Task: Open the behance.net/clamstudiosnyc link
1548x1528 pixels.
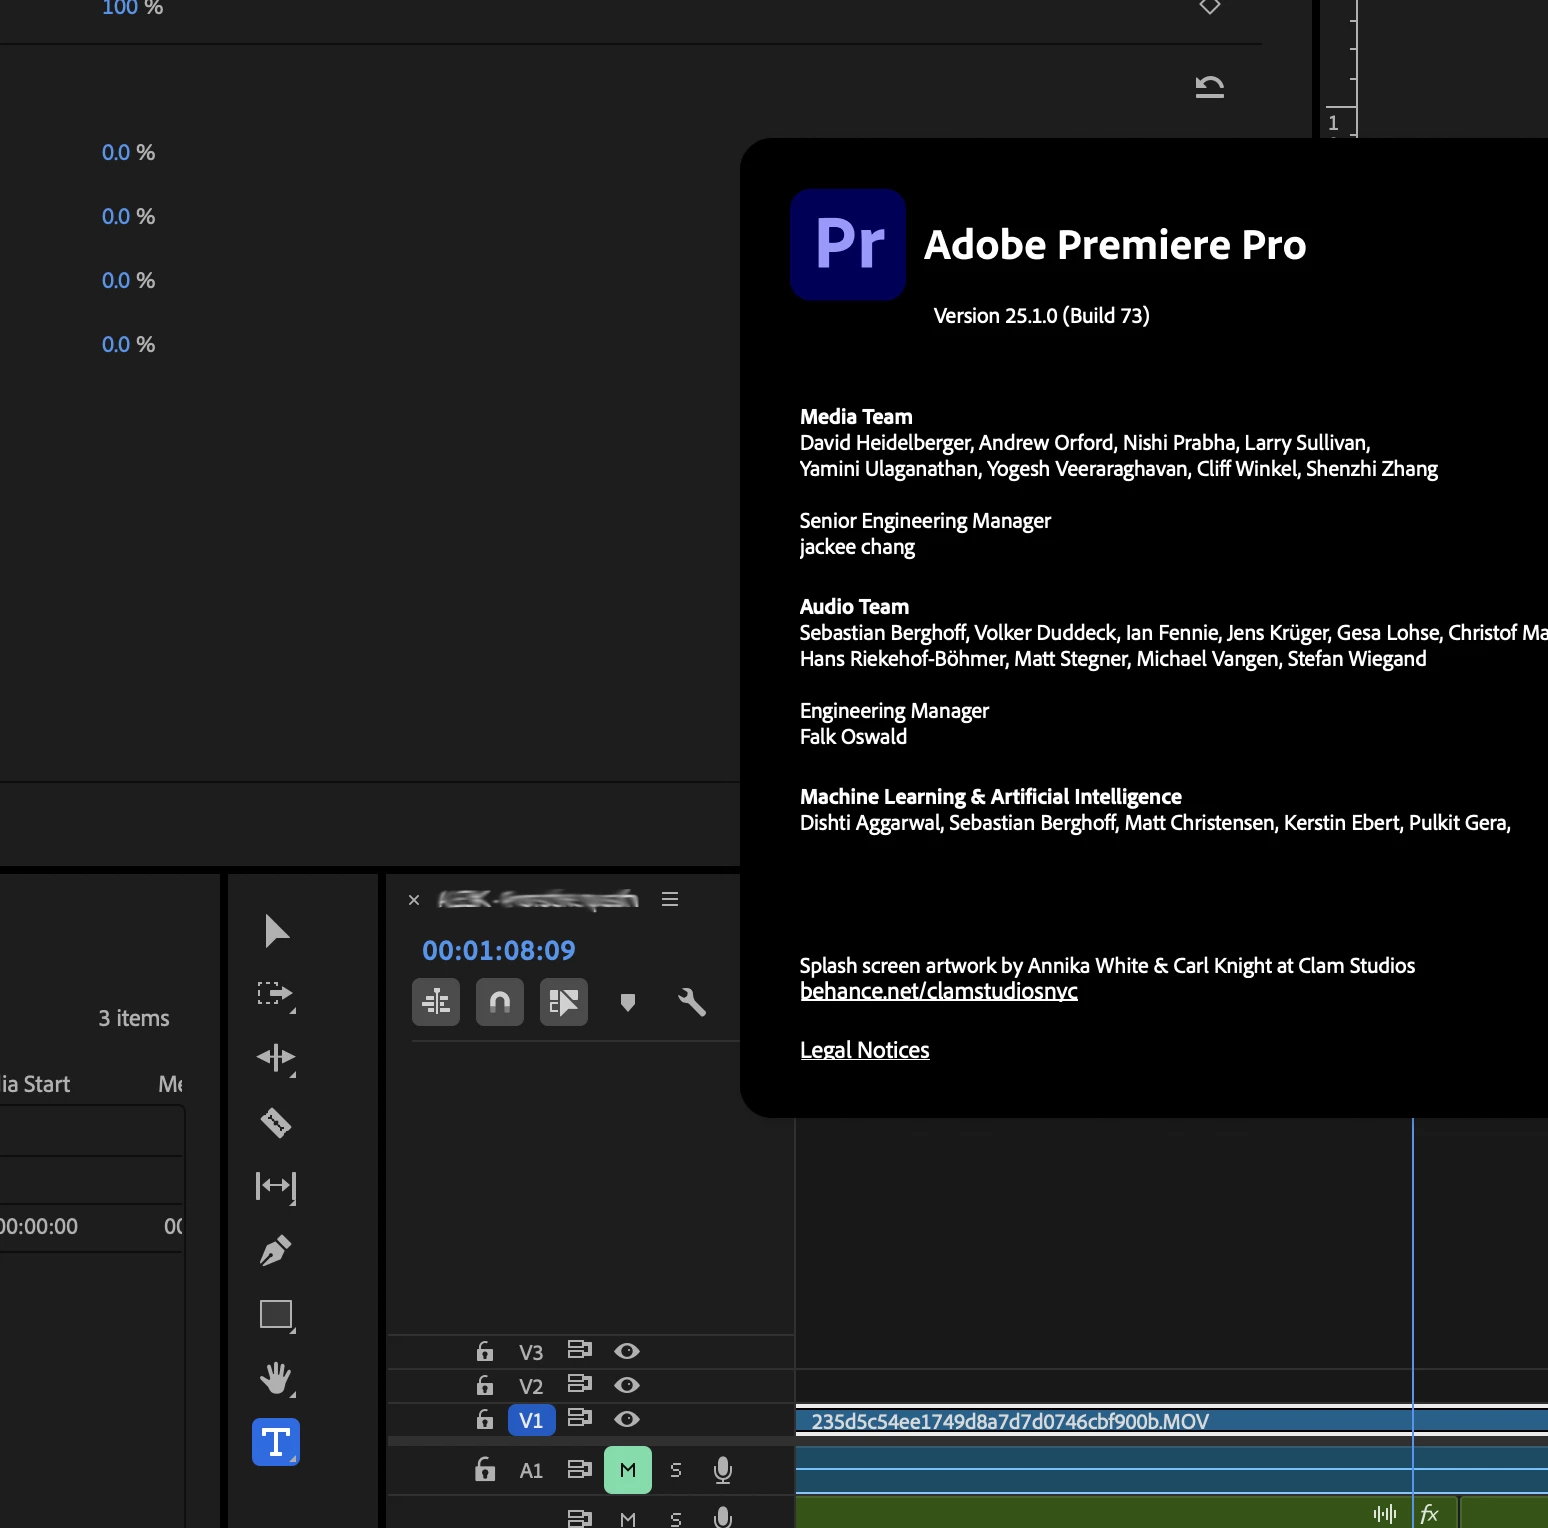Action: [x=939, y=991]
